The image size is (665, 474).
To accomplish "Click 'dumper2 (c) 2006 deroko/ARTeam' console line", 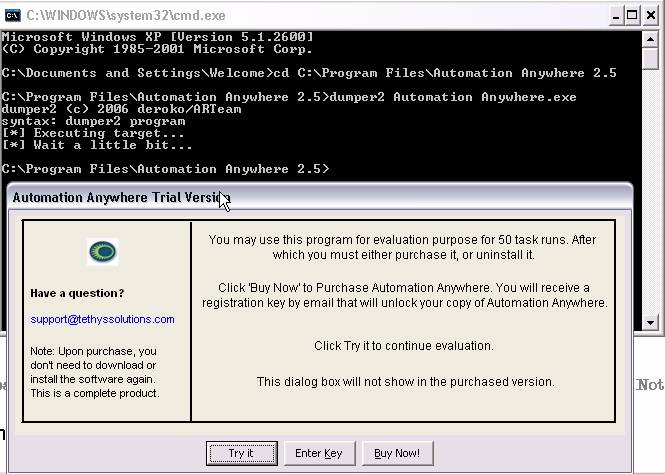I will click(121, 109).
